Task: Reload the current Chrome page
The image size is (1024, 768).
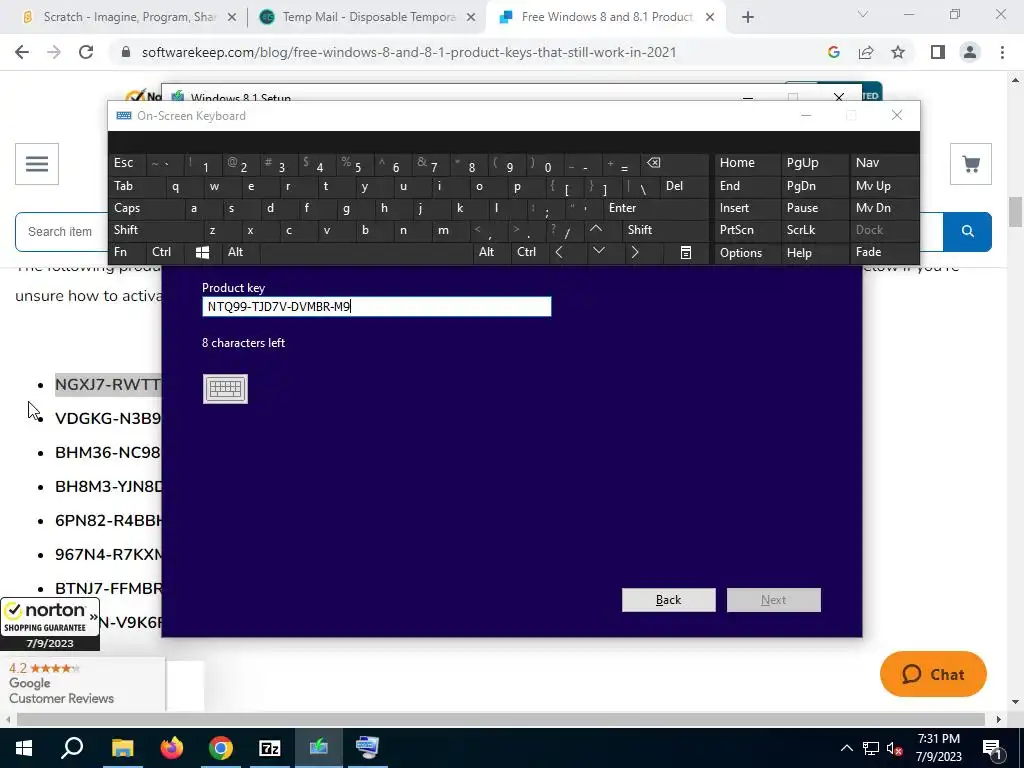Action: [x=86, y=52]
